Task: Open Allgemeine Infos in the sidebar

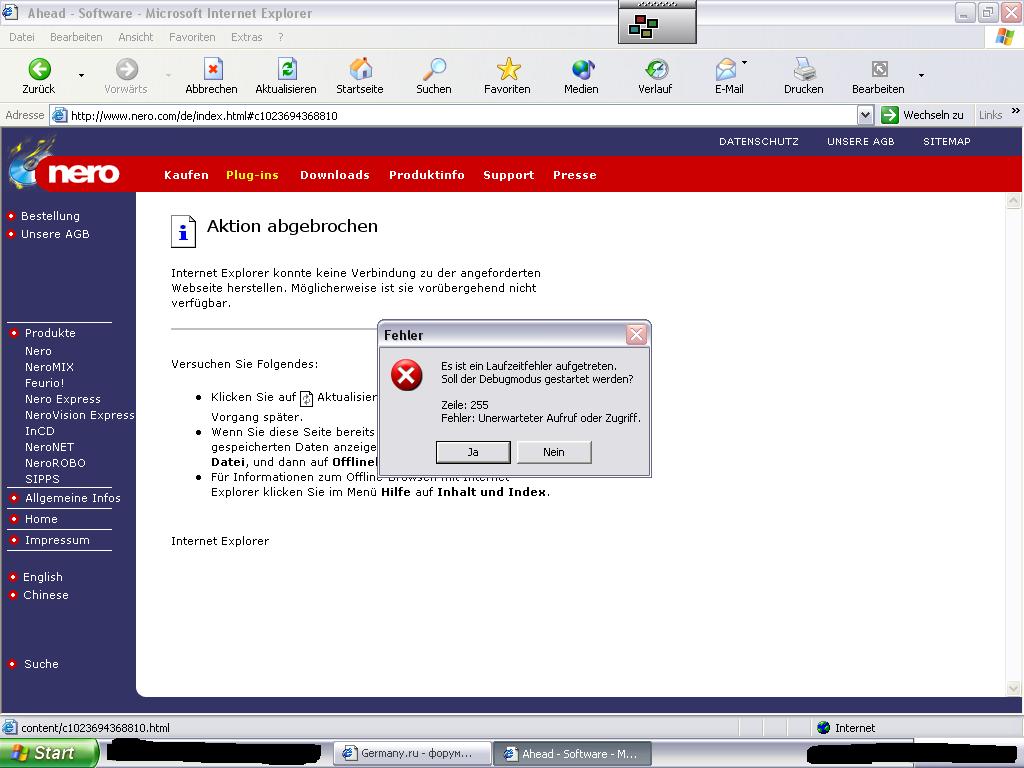Action: (x=72, y=498)
